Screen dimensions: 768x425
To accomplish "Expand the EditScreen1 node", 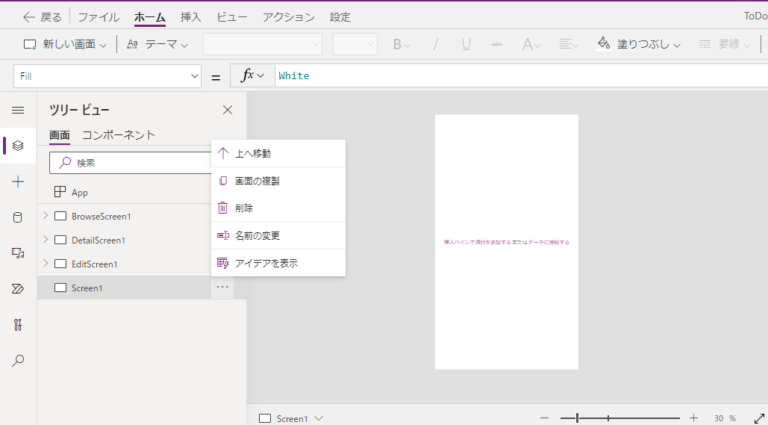I will click(x=46, y=263).
